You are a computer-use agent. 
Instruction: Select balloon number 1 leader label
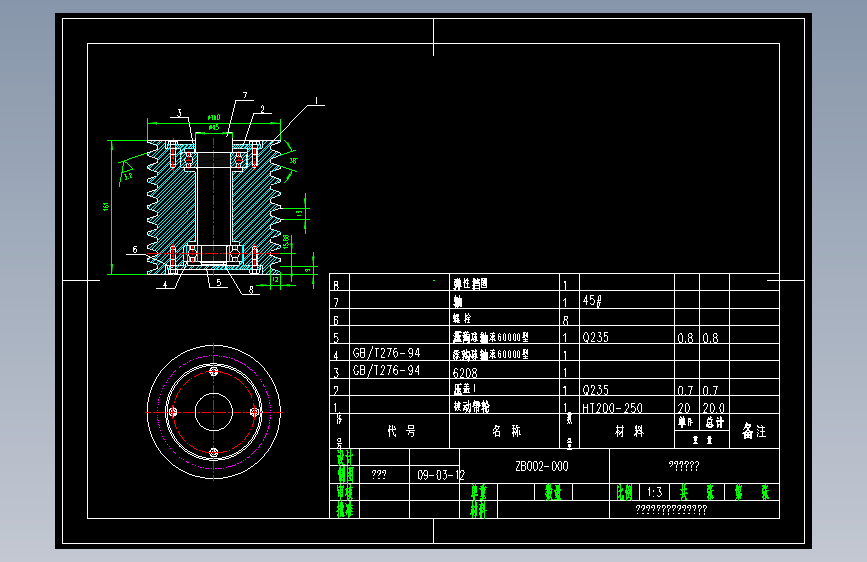(316, 101)
